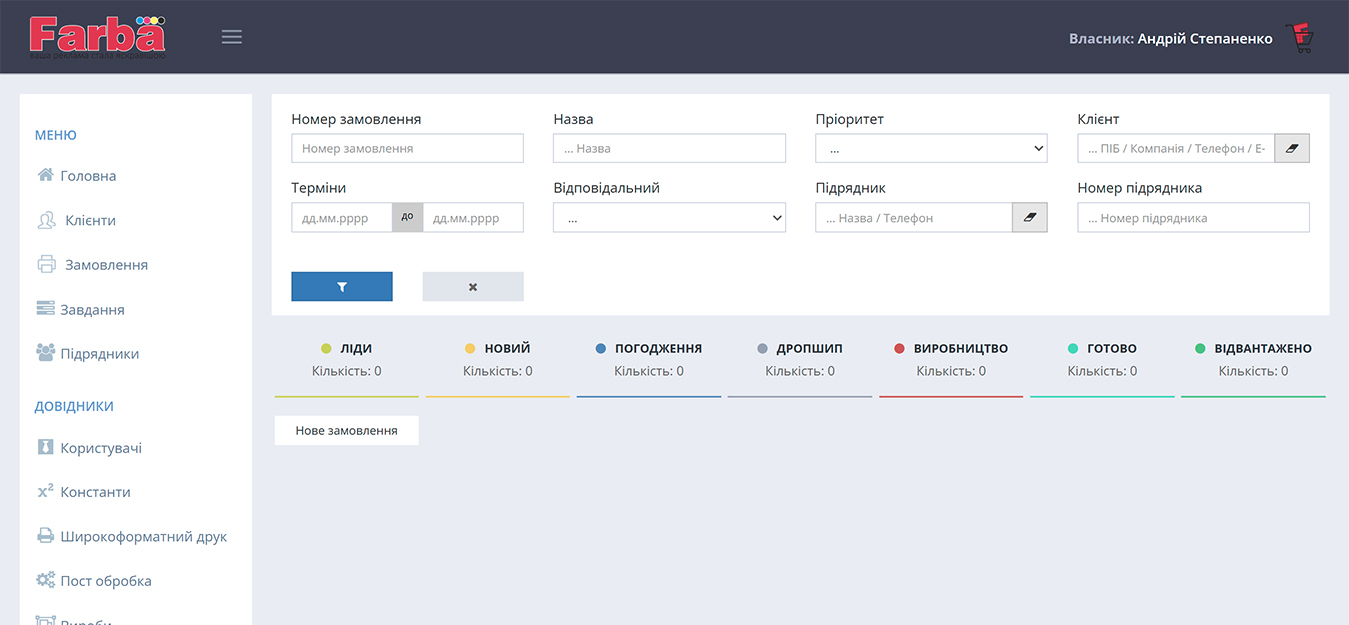Go to Головна via home icon
The image size is (1349, 625).
46,175
